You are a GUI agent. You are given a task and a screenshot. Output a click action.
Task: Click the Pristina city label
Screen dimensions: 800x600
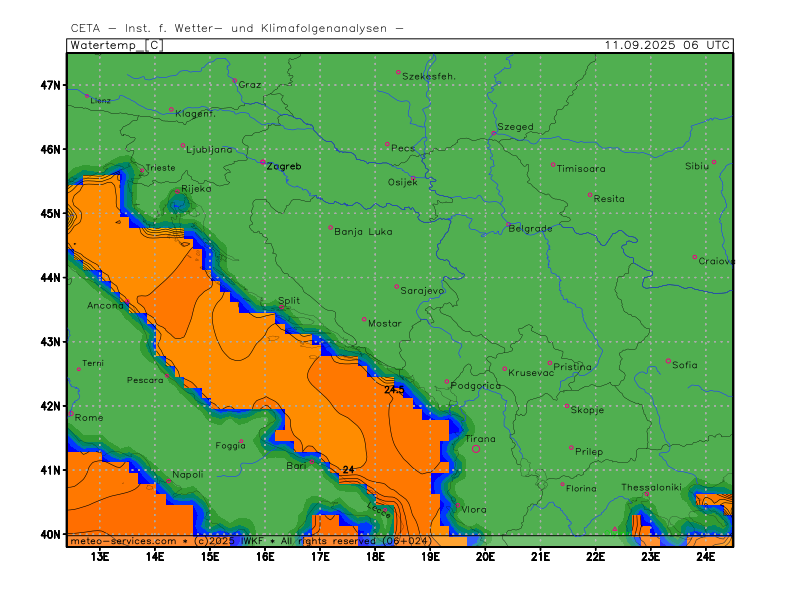tap(572, 367)
